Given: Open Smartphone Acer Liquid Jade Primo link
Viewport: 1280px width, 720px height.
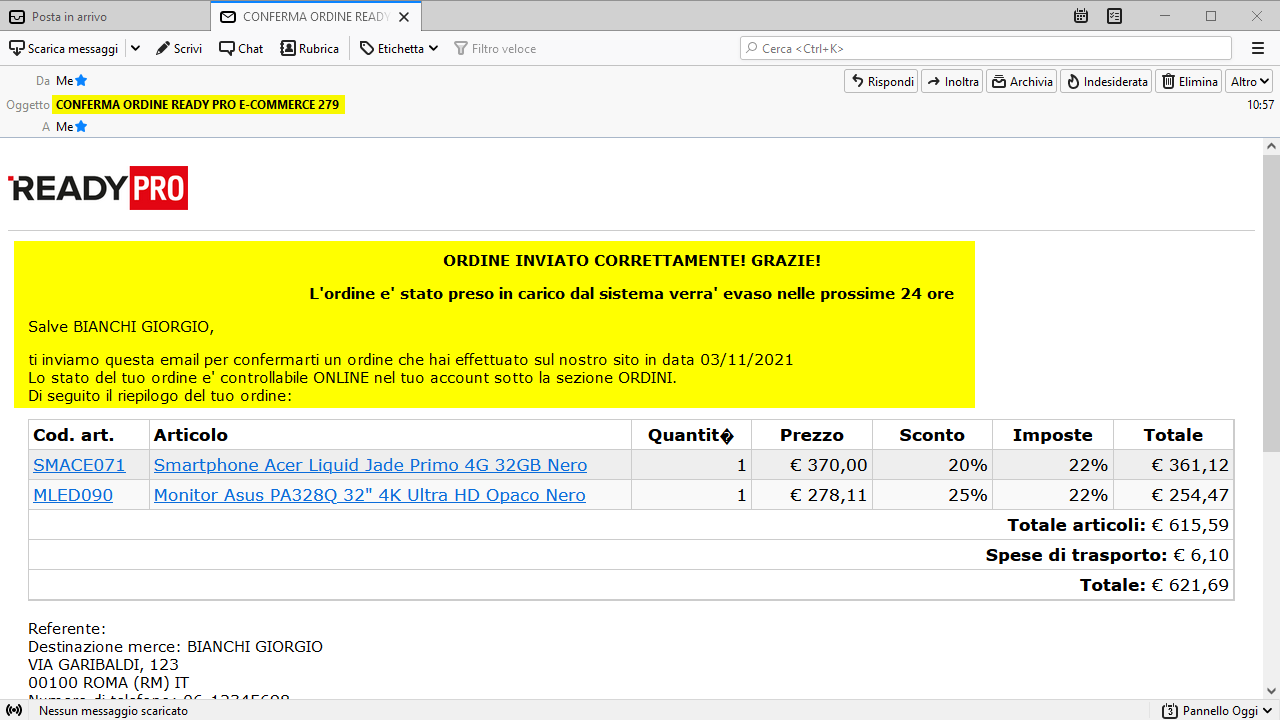Looking at the screenshot, I should [x=370, y=465].
